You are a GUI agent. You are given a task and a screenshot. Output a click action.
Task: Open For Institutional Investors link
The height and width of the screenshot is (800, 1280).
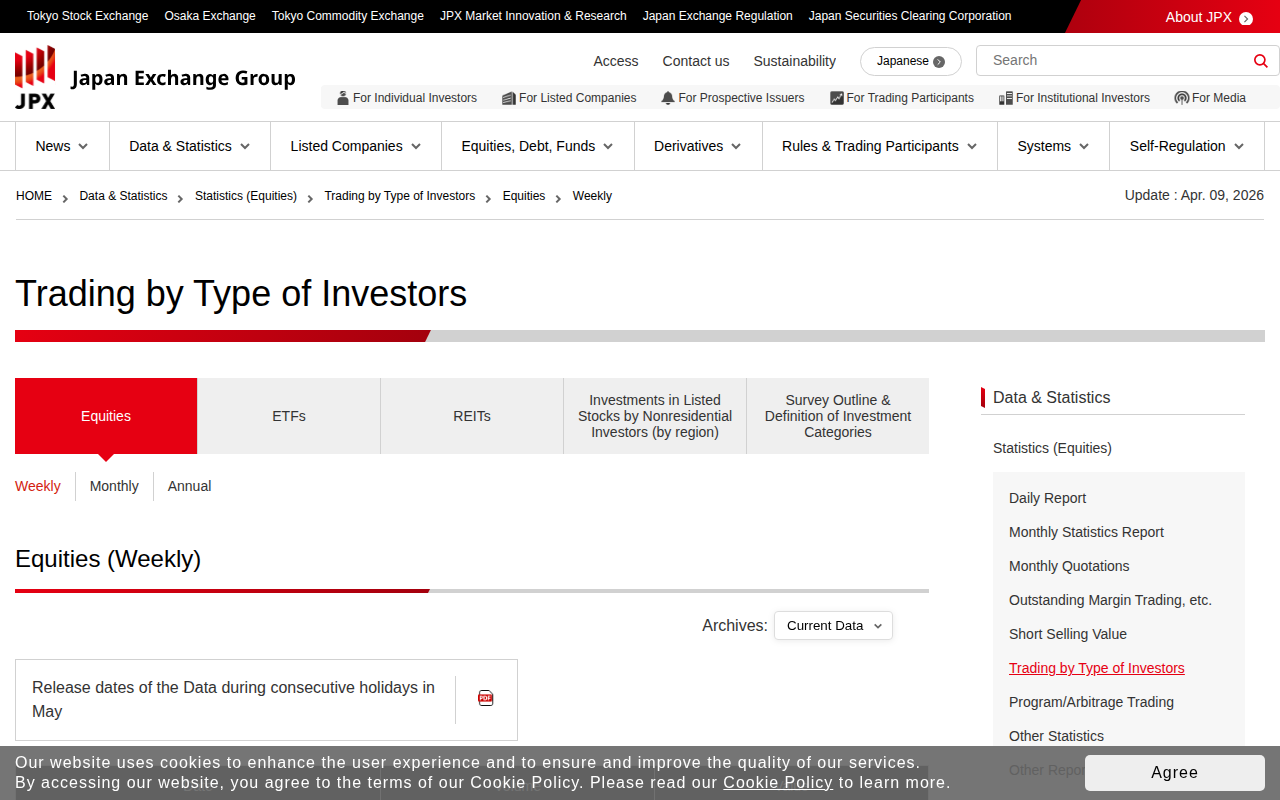(1074, 98)
